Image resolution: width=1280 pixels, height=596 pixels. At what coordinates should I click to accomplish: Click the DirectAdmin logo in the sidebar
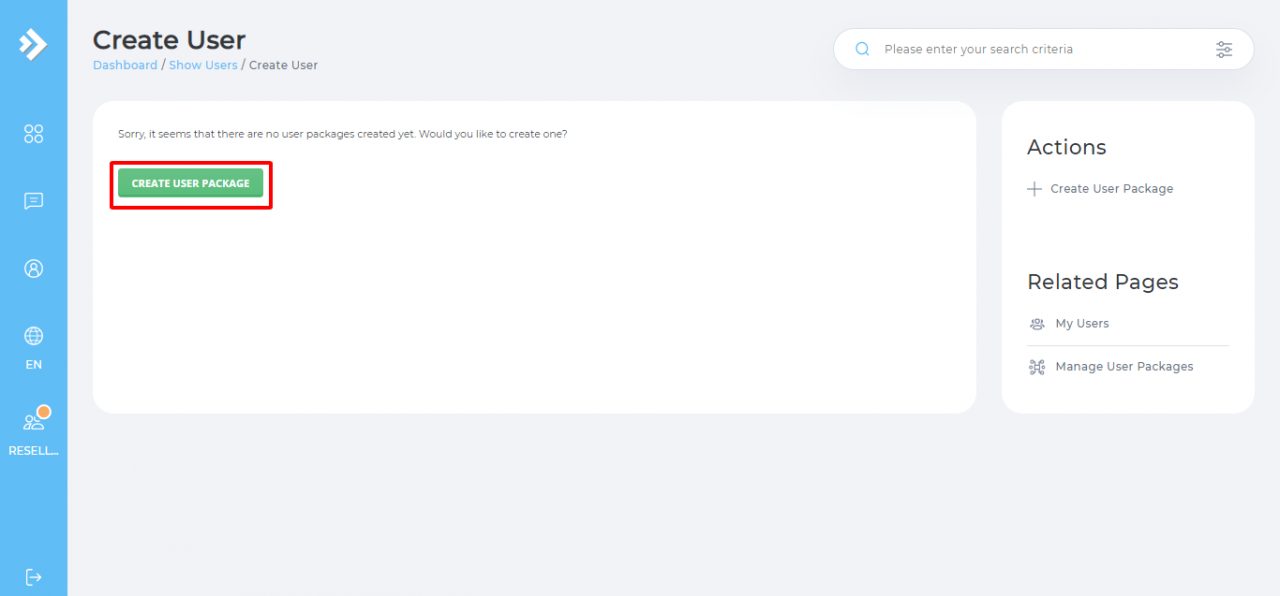(33, 44)
